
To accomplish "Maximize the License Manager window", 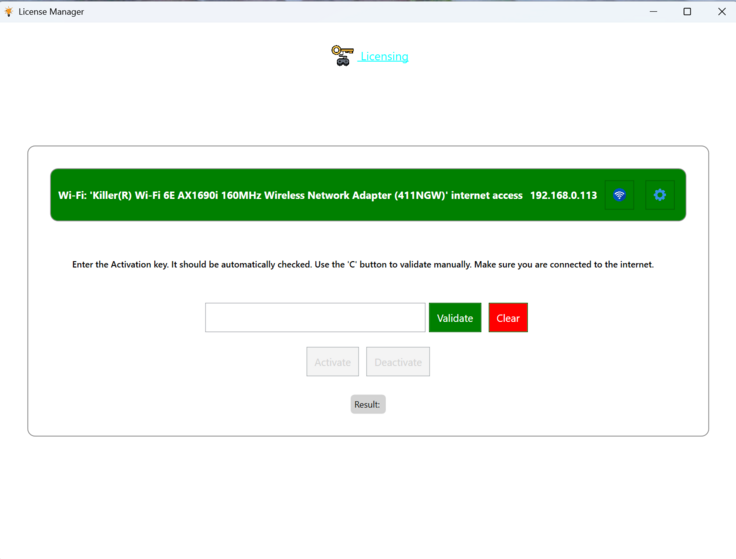I will click(x=687, y=11).
